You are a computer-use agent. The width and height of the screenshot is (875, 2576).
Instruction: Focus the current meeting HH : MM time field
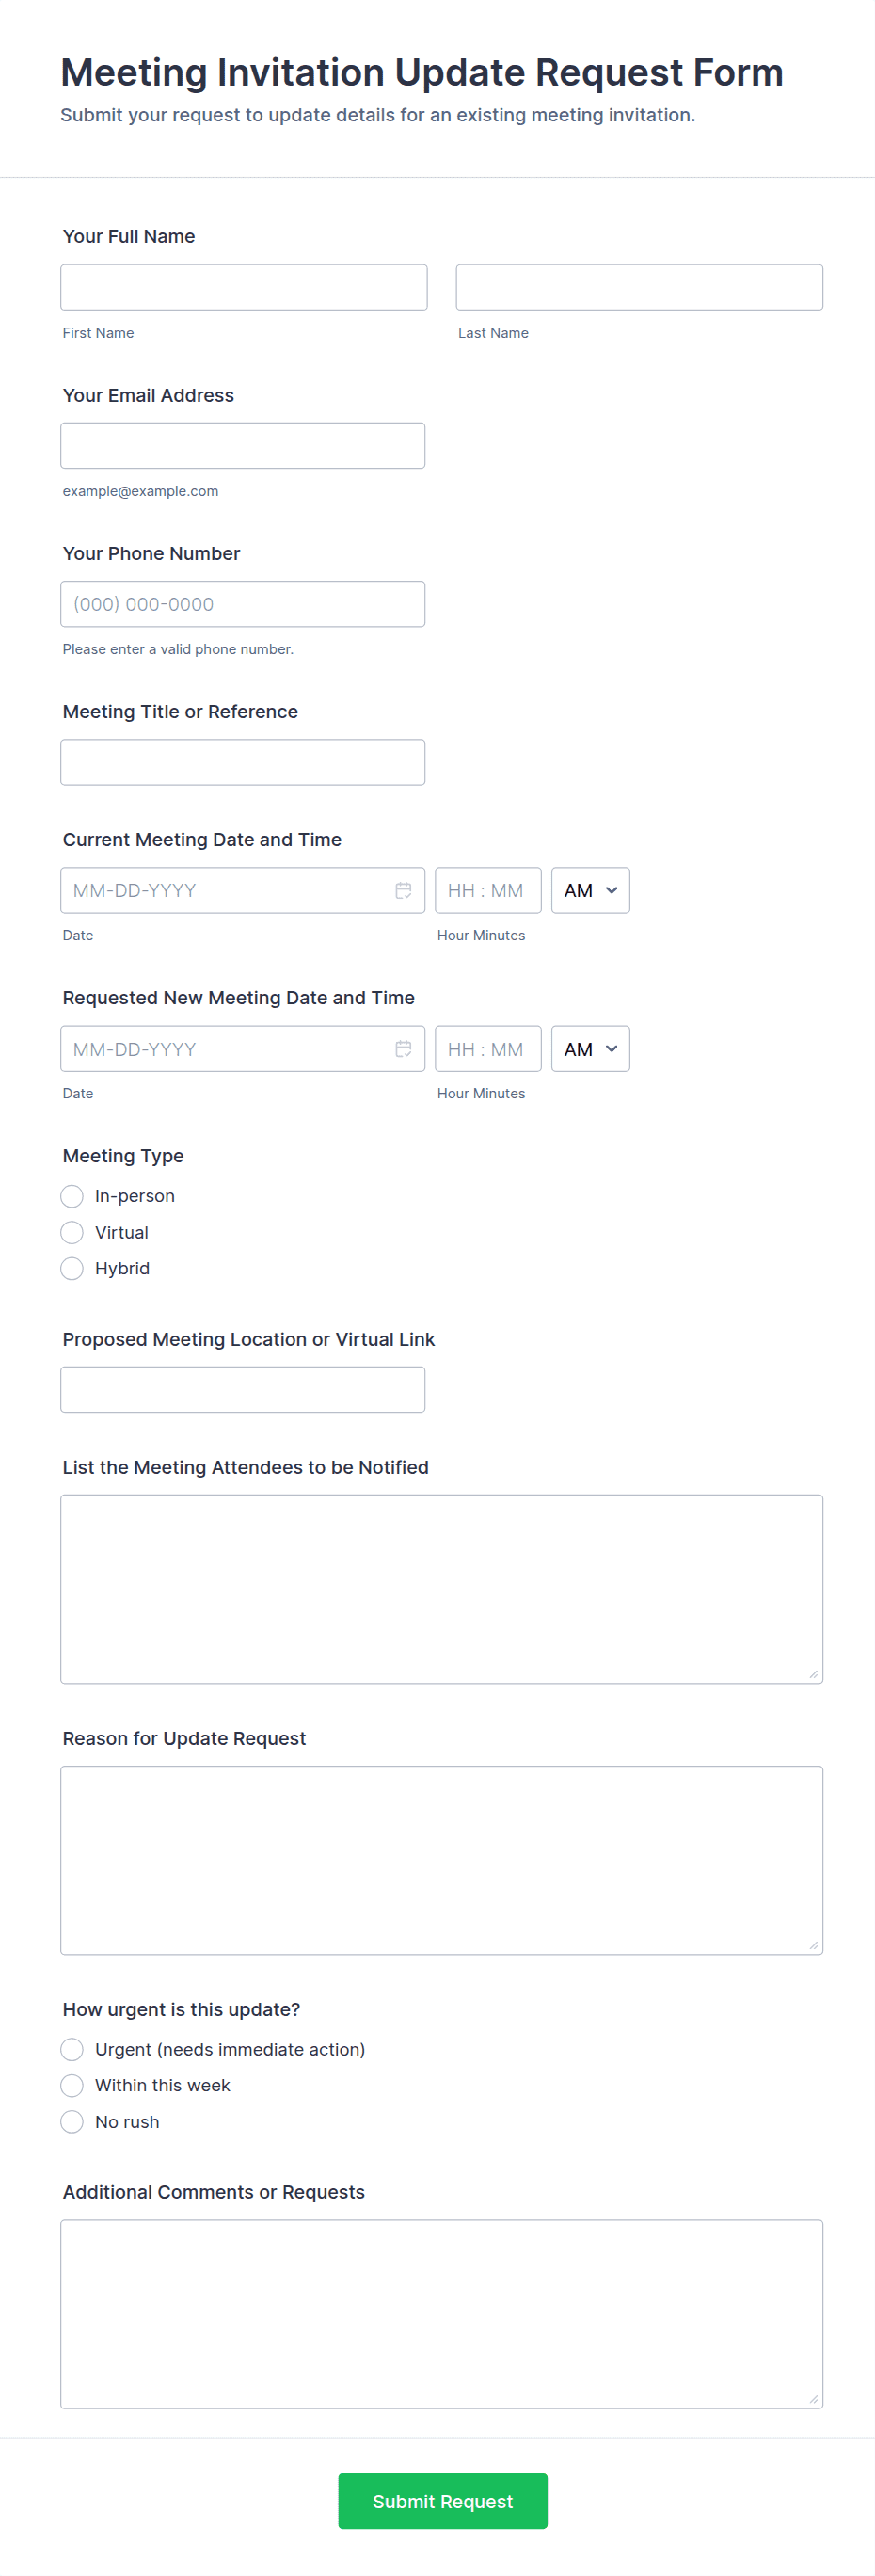[488, 890]
